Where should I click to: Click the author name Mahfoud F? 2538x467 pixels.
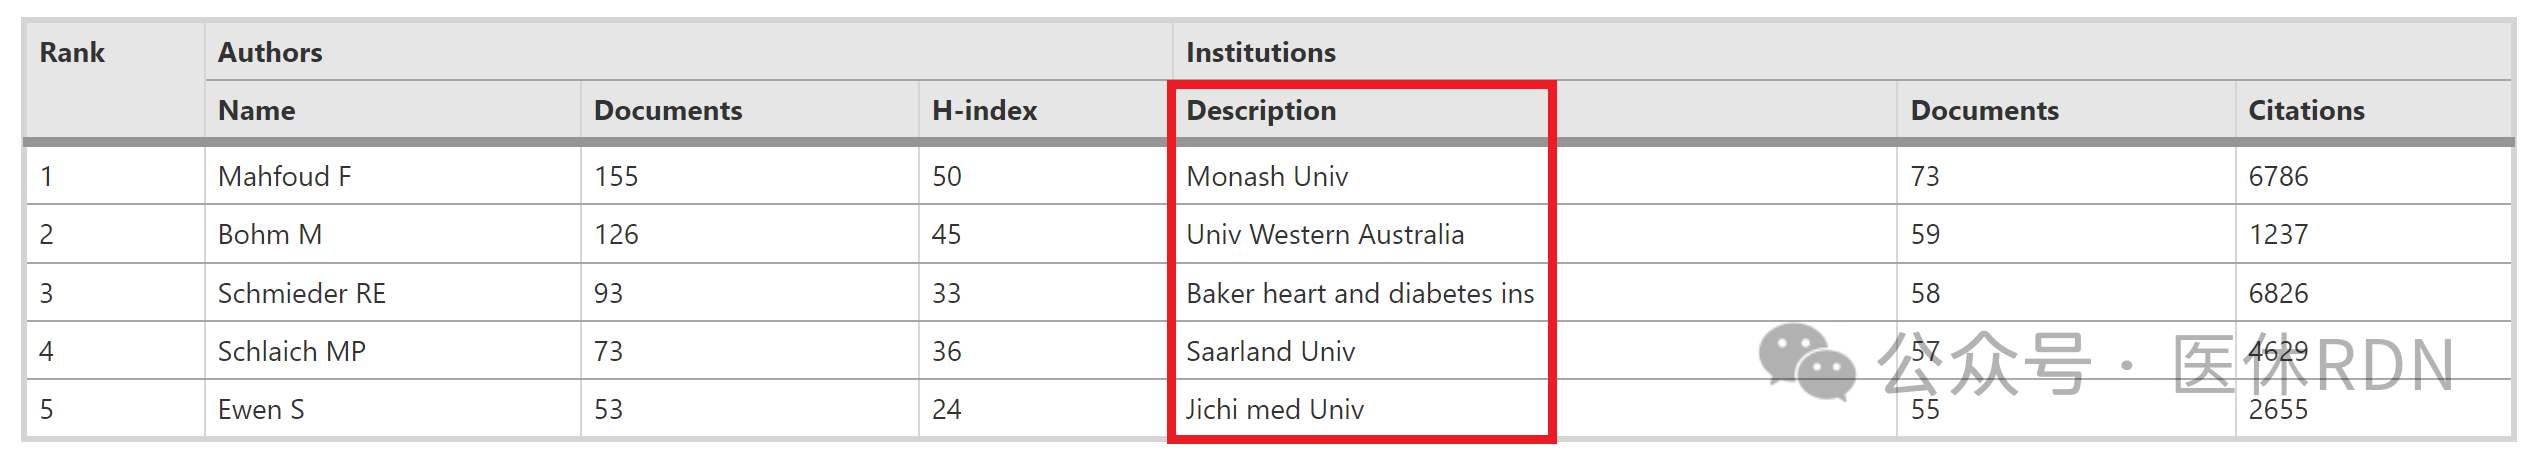(x=284, y=176)
